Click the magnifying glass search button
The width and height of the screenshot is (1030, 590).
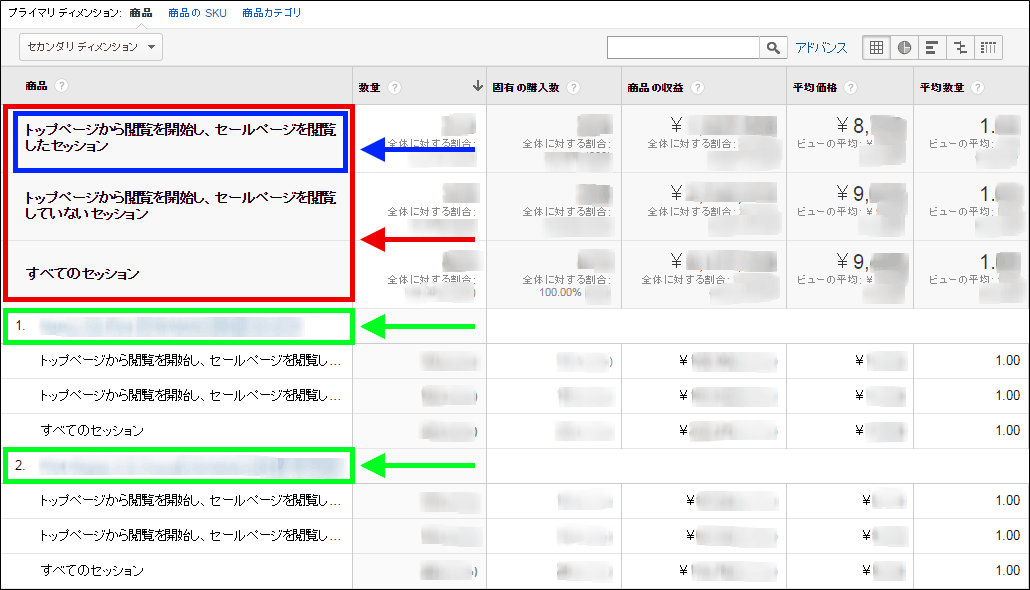[773, 48]
